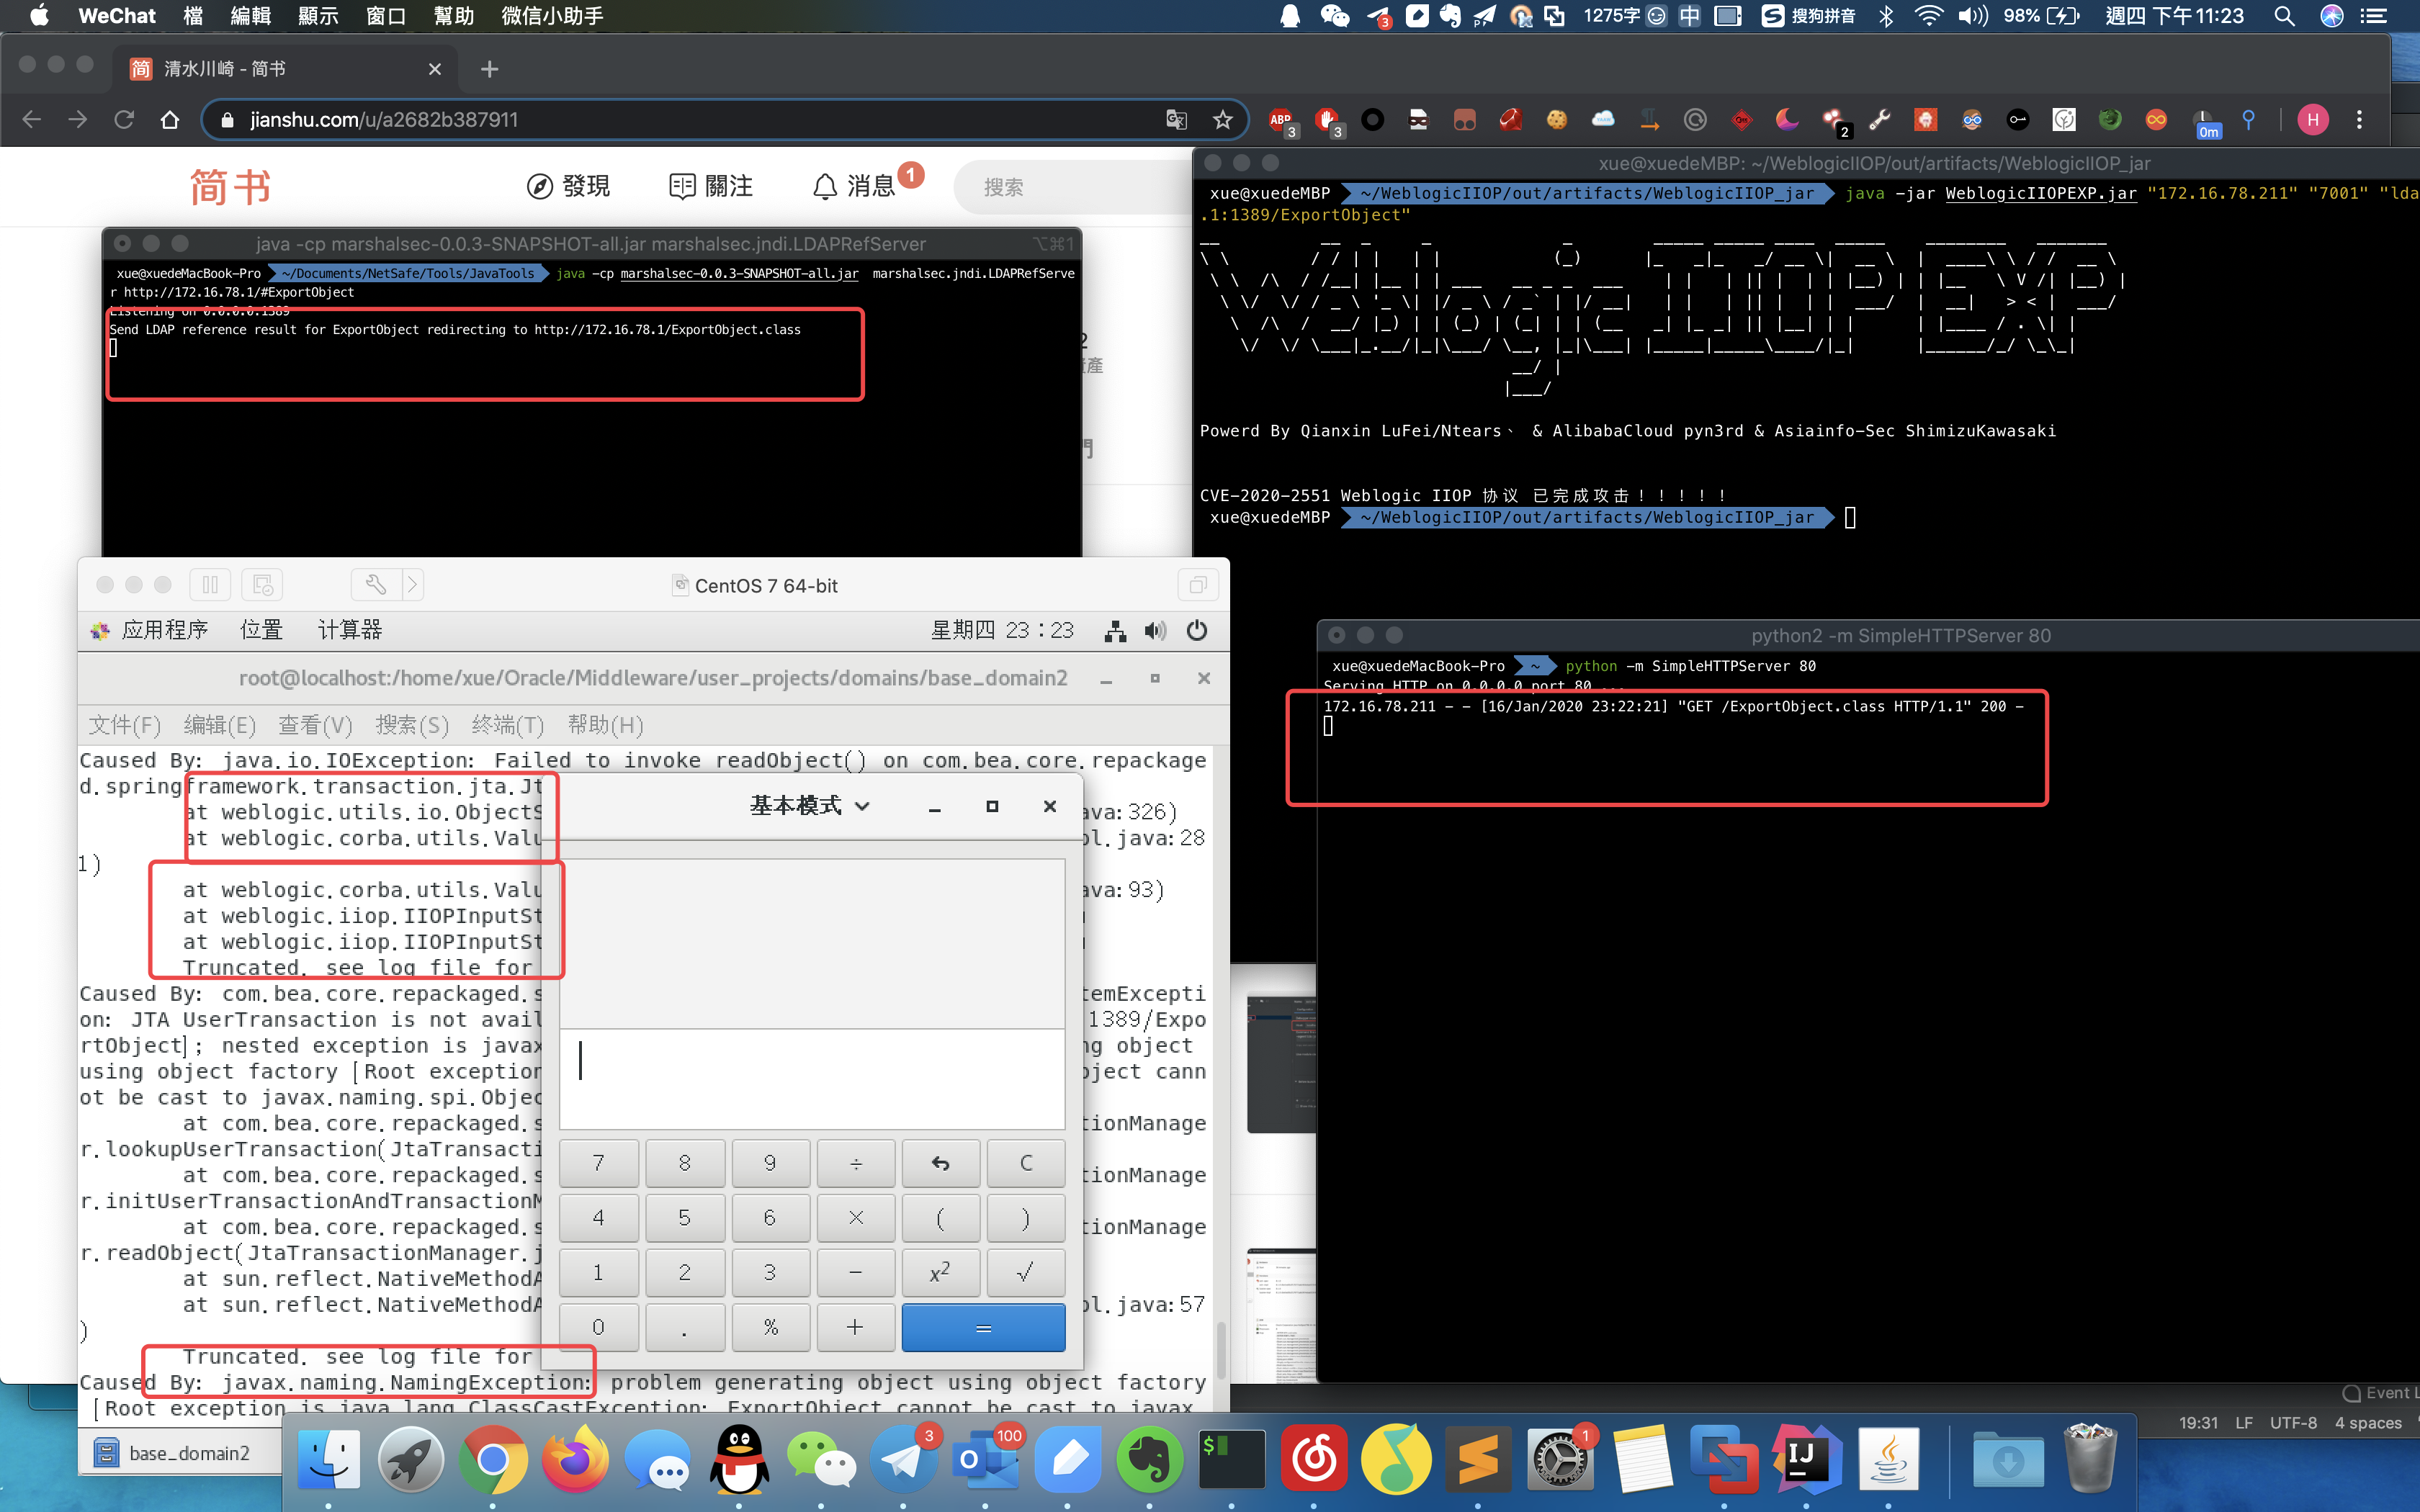
Task: Click the Google Translate icon in address bar
Action: click(1176, 120)
